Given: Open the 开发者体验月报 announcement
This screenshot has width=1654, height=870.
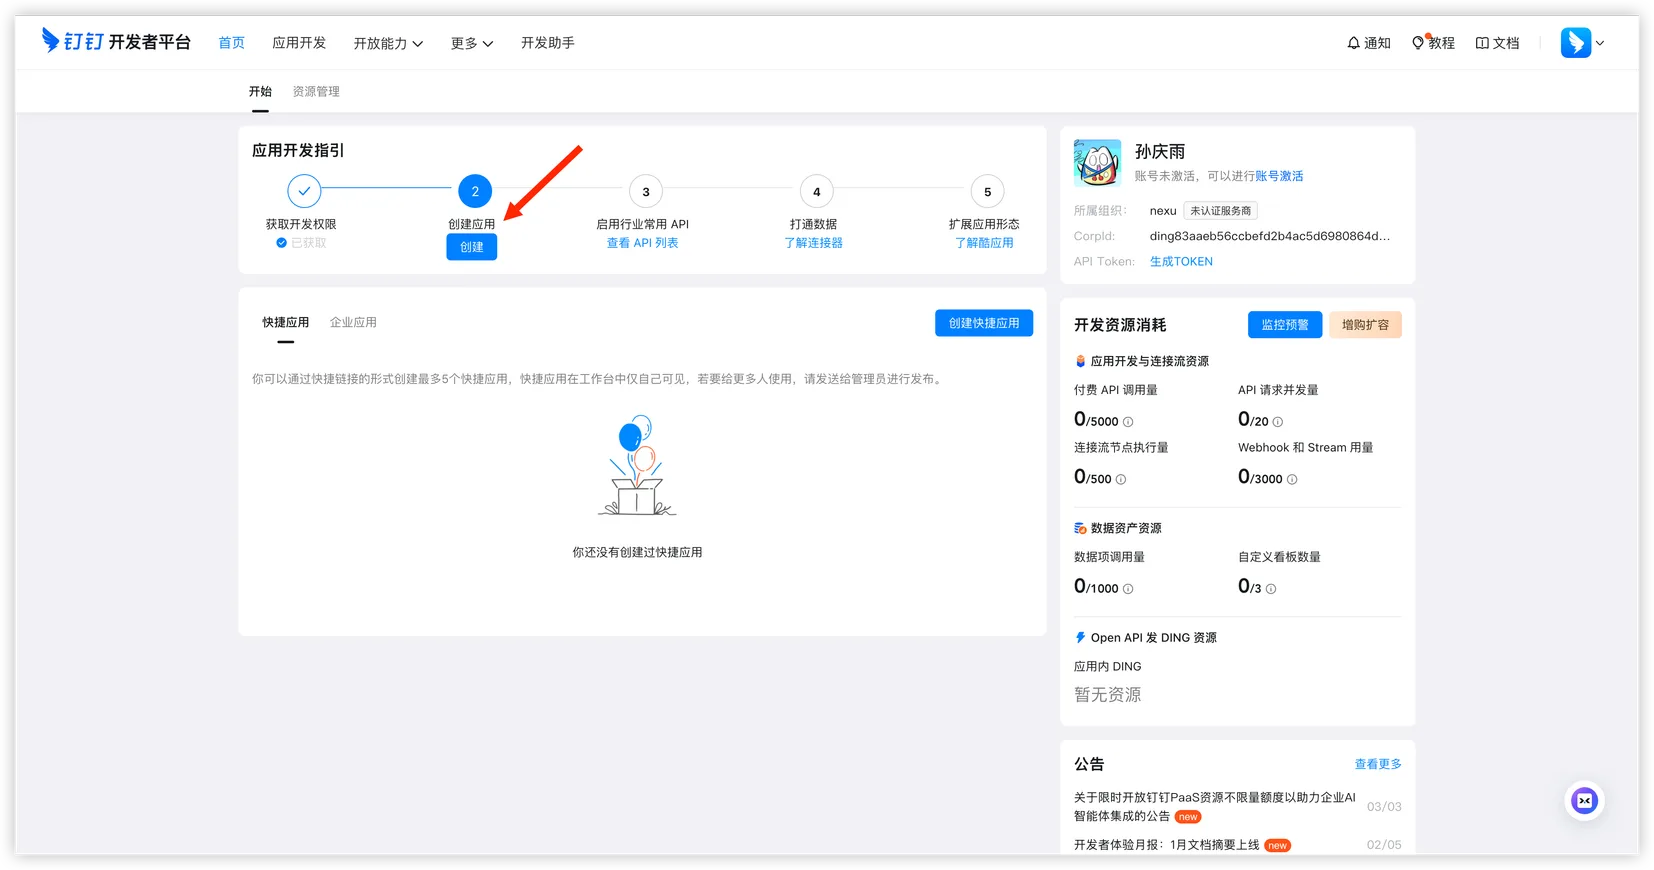Looking at the screenshot, I should click(1167, 845).
